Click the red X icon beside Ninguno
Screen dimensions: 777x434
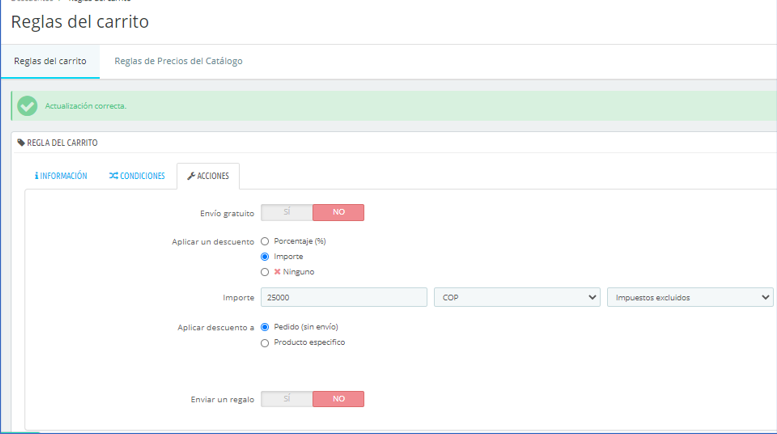click(278, 272)
